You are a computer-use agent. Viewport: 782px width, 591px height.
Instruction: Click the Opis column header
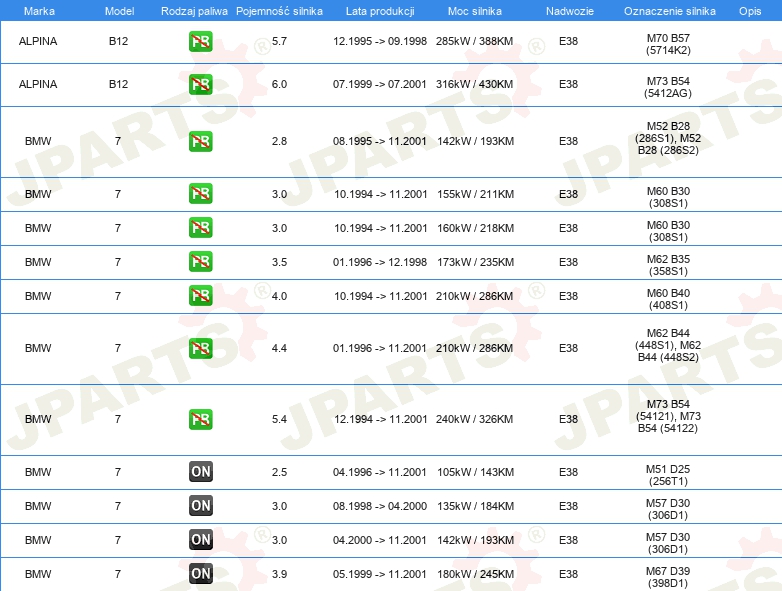750,11
